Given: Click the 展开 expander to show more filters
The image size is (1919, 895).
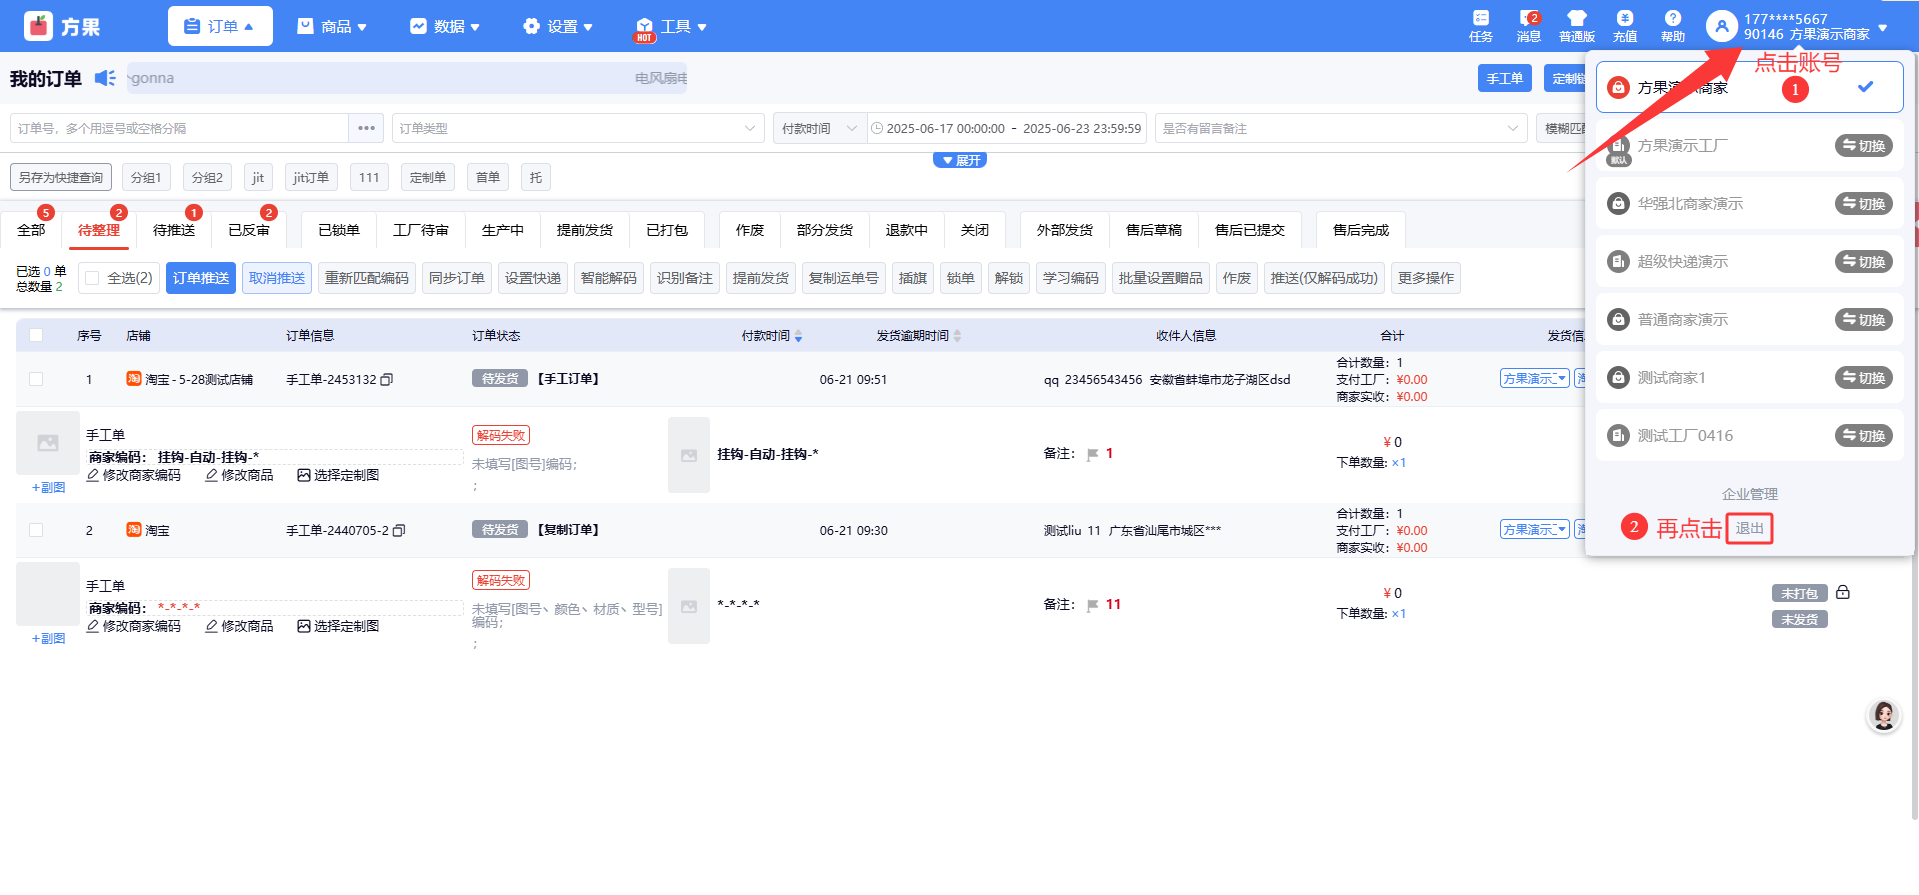Looking at the screenshot, I should (960, 160).
